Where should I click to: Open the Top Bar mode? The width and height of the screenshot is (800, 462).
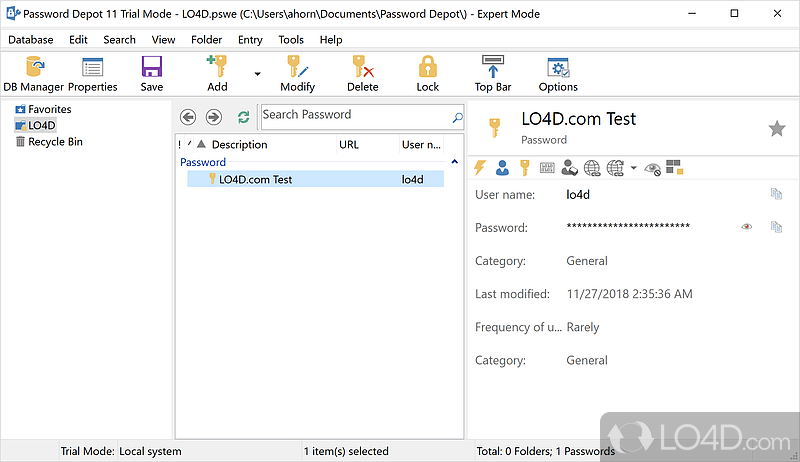point(493,74)
